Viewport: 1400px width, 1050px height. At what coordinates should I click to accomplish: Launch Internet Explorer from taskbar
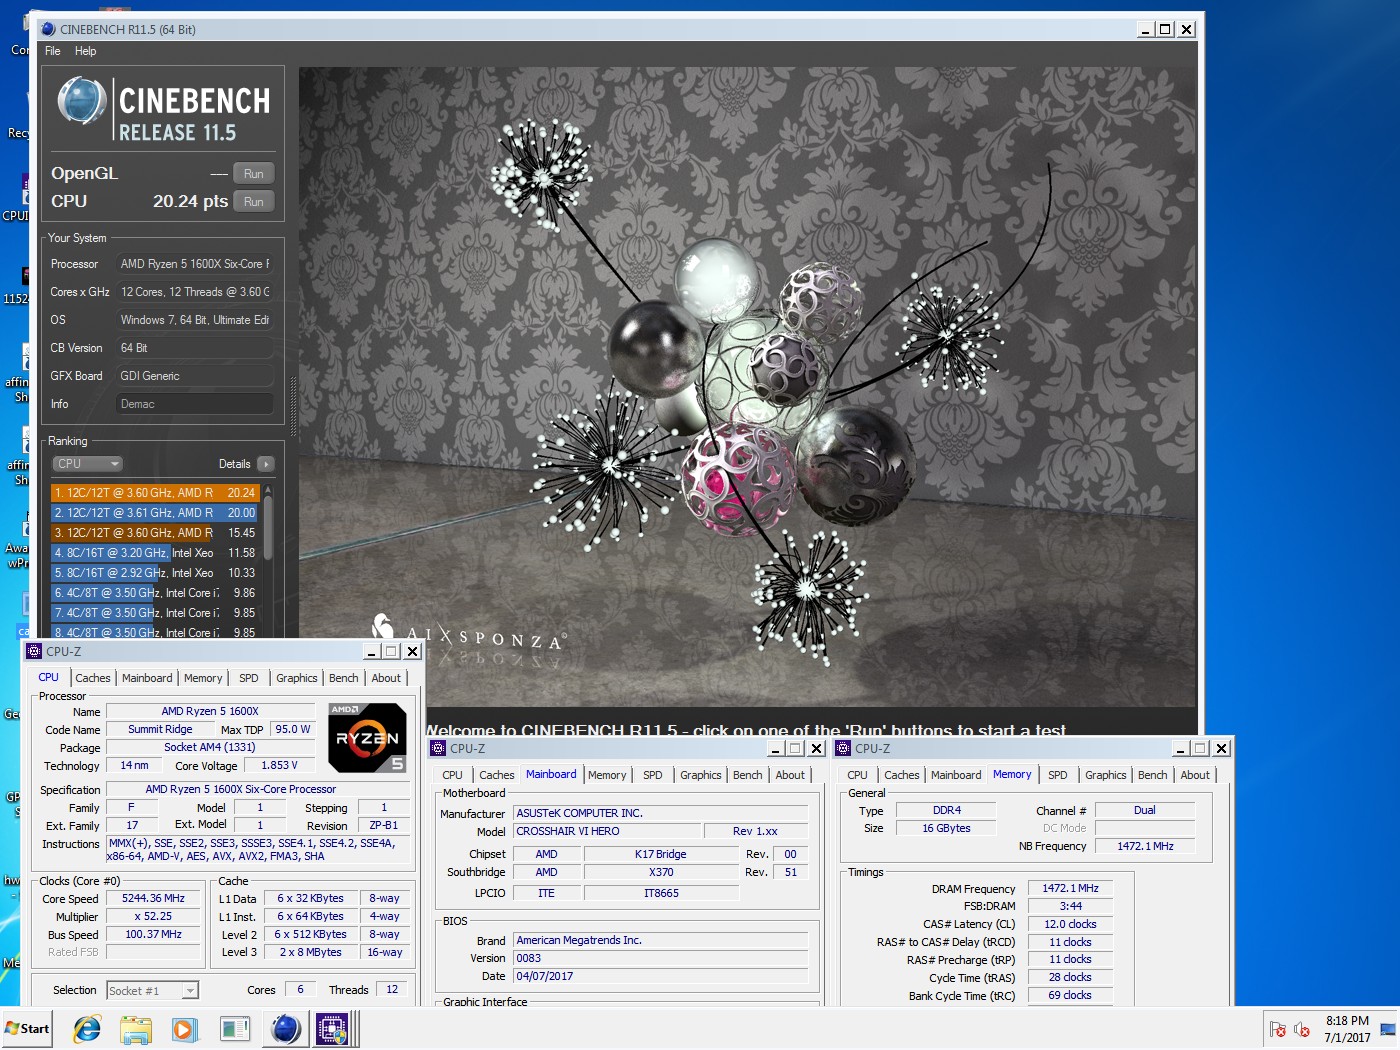point(88,1029)
